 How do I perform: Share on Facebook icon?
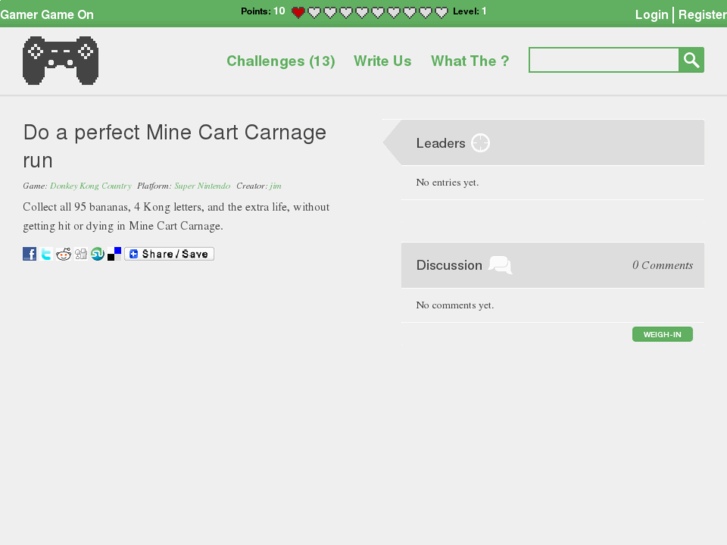(x=30, y=254)
